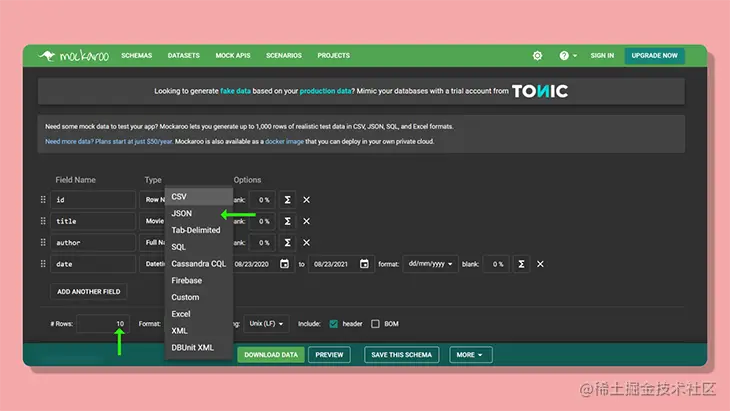Click blank percentage input in id row
Screen dimensions: 730x411
click(x=263, y=200)
